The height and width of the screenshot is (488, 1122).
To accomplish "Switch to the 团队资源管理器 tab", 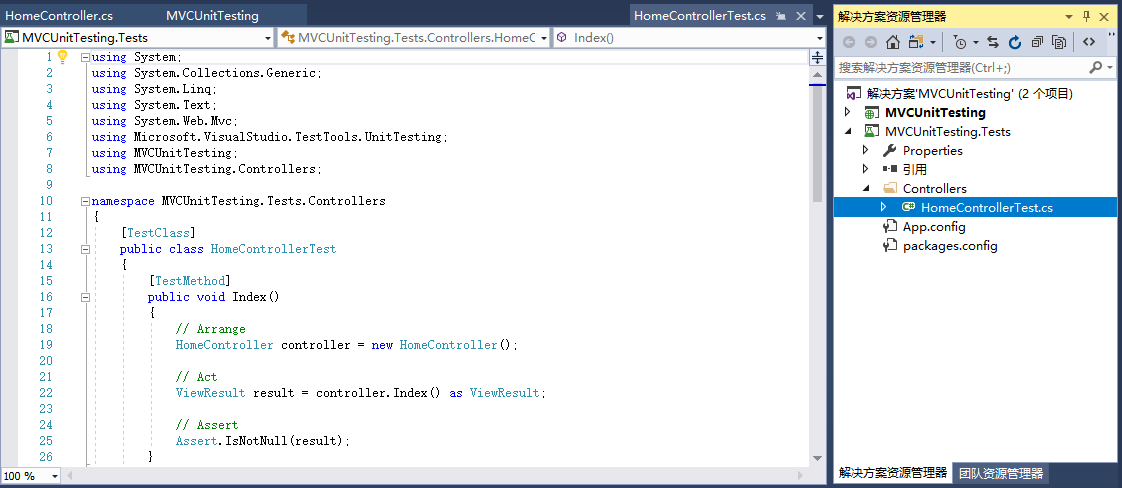I will click(1000, 473).
